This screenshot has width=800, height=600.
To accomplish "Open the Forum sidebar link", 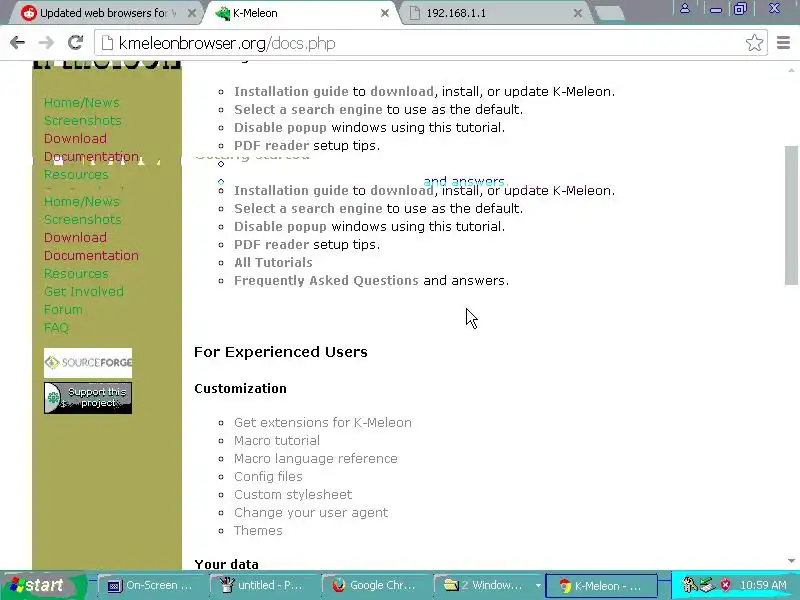I will coord(63,310).
